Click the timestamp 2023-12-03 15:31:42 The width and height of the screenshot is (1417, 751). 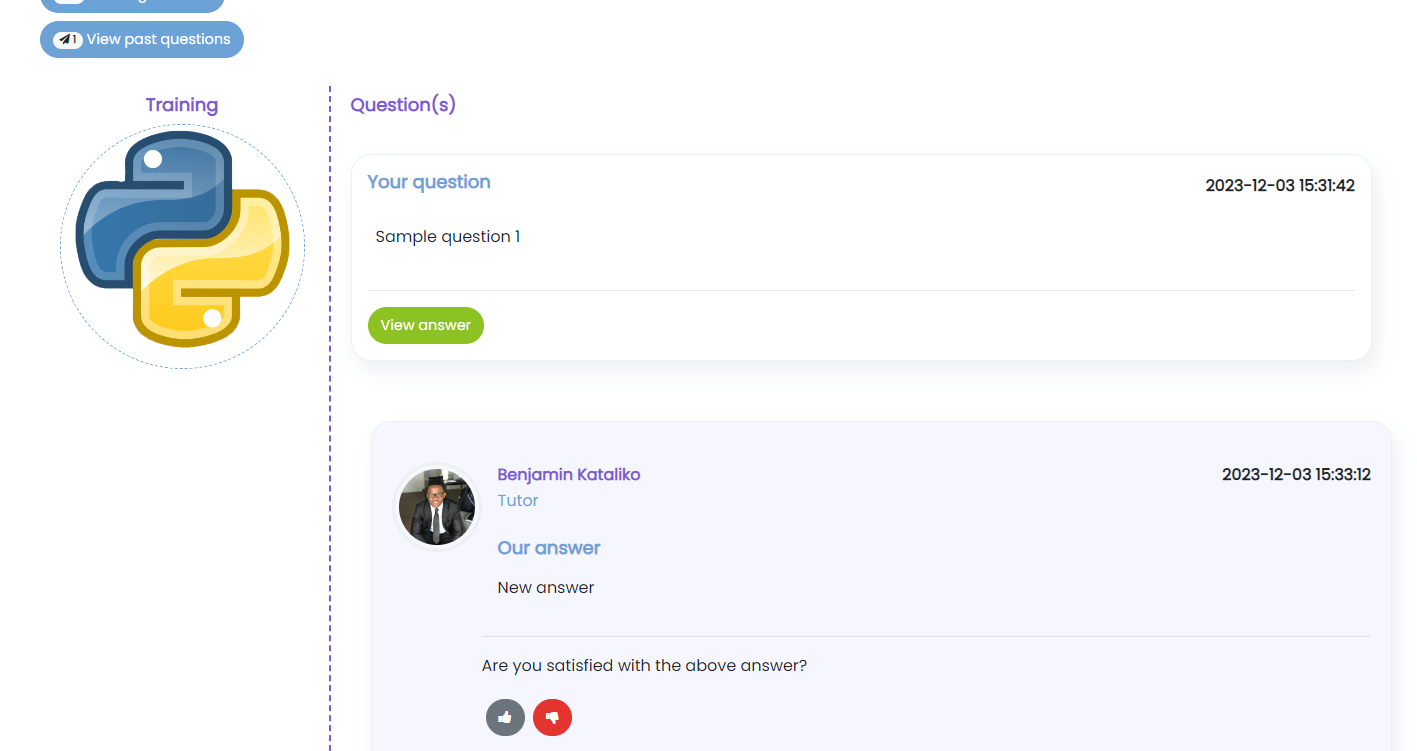coord(1280,185)
